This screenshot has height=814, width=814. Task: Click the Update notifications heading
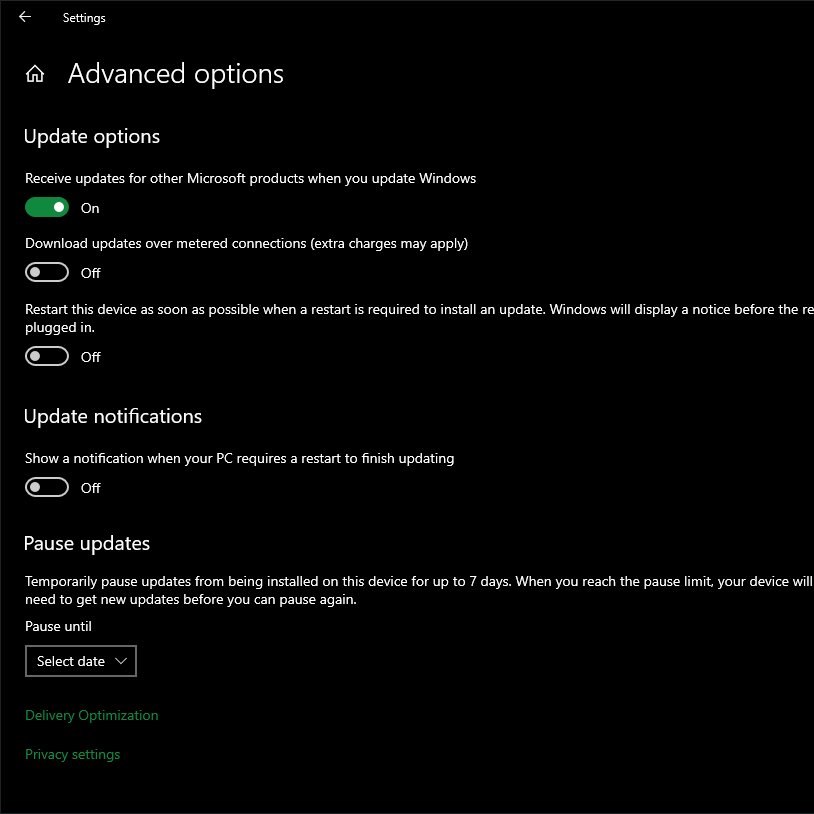[x=112, y=416]
